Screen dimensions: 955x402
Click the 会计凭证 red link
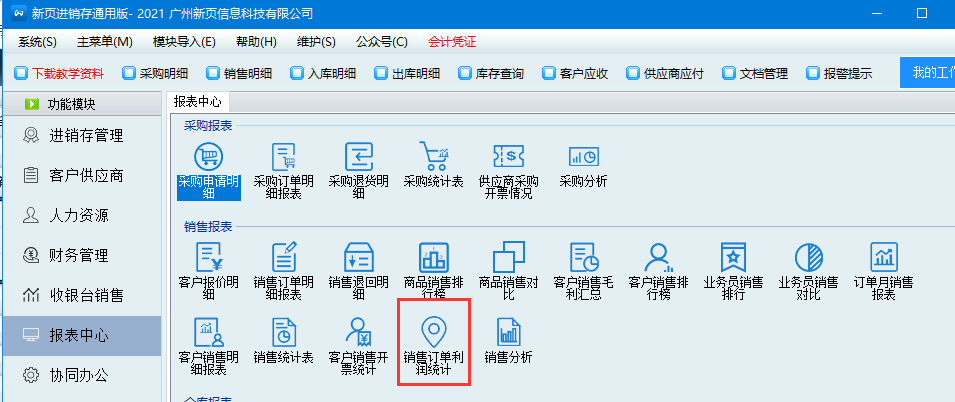point(452,42)
